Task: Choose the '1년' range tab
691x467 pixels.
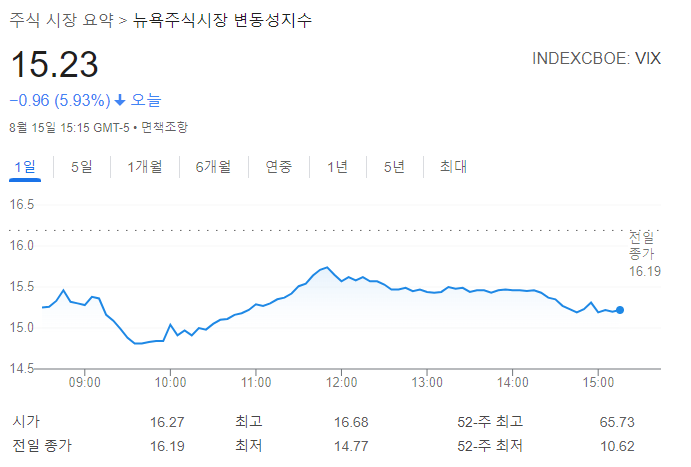Action: 337,167
